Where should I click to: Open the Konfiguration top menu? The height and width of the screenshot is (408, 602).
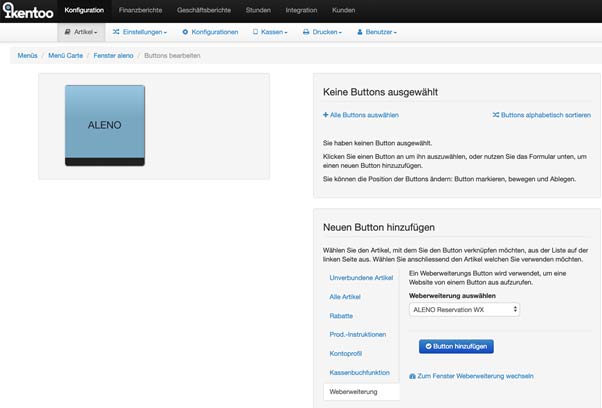coord(84,10)
